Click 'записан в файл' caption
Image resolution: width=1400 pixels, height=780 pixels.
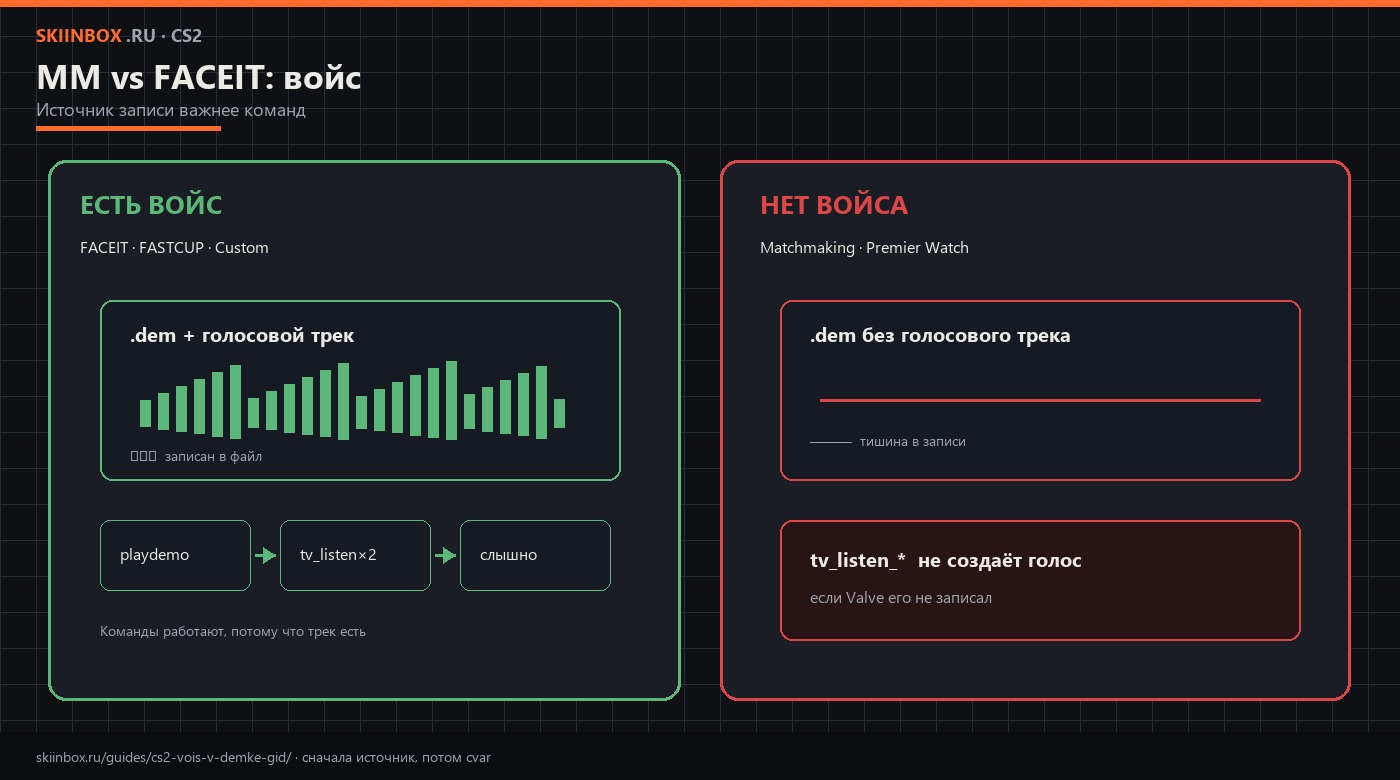click(x=213, y=456)
